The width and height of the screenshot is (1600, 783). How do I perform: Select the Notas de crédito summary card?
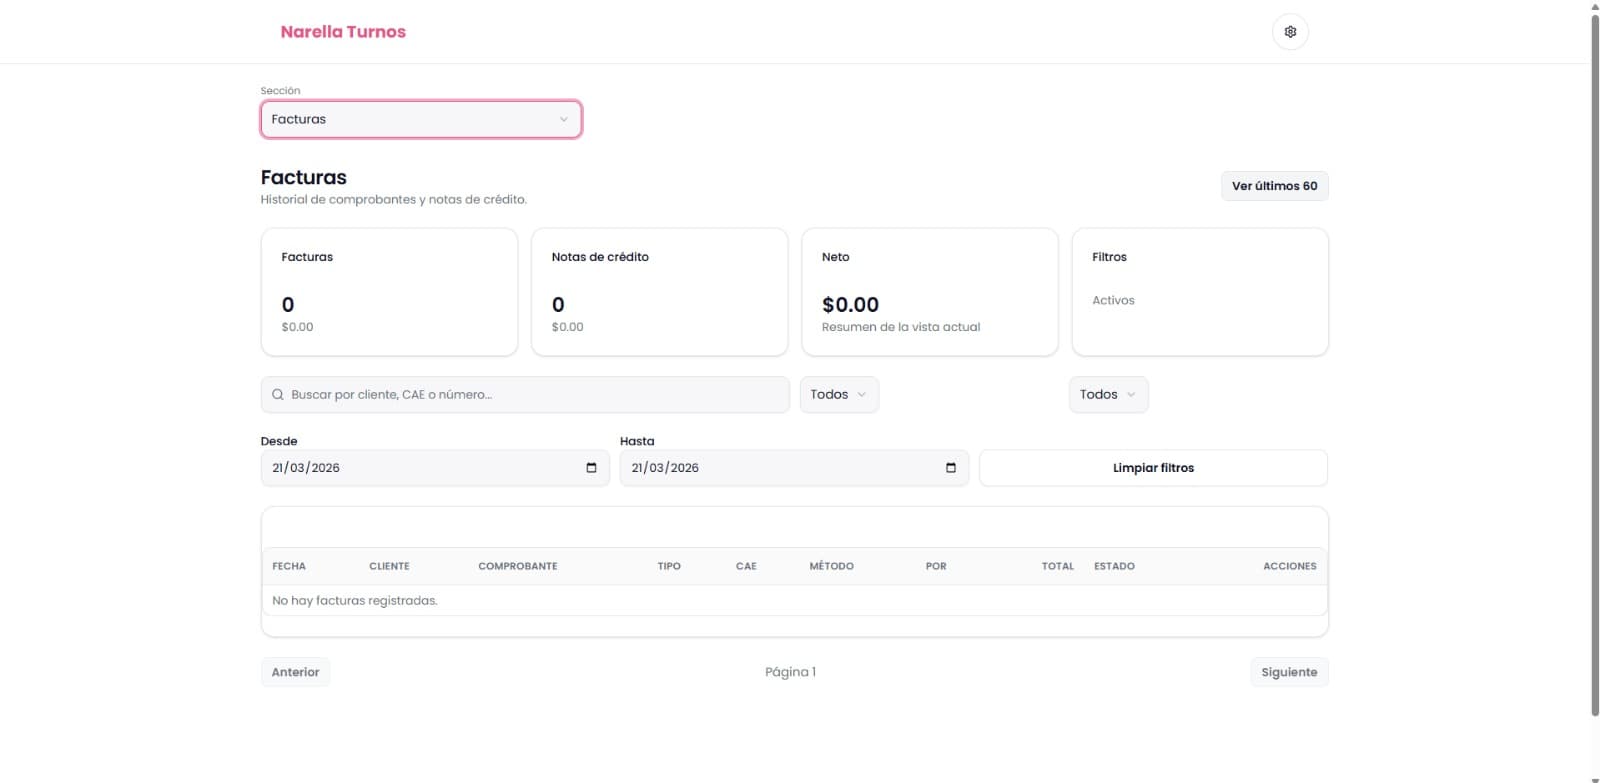coord(659,292)
